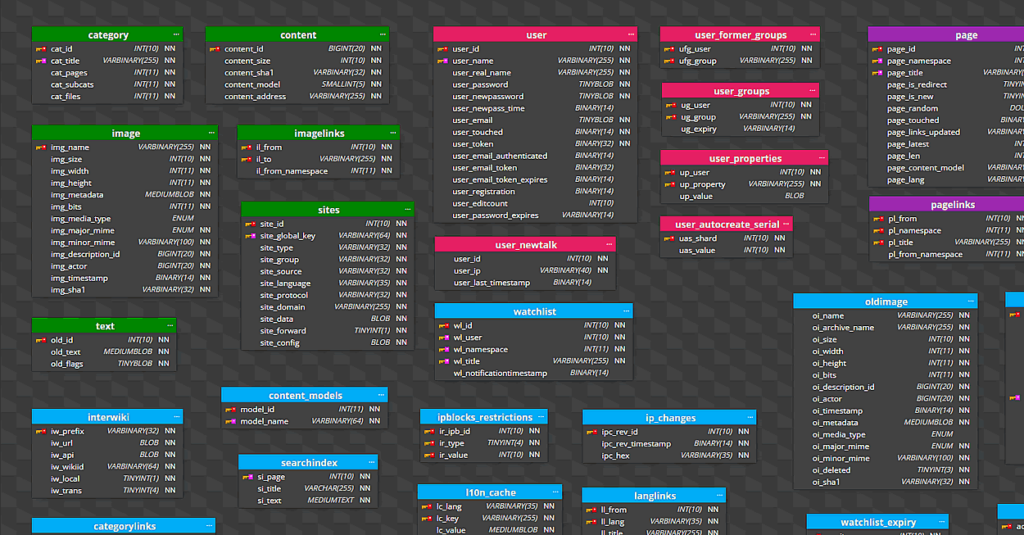This screenshot has width=1024, height=535.
Task: Click the key icon next to model_name
Action: tap(230, 421)
